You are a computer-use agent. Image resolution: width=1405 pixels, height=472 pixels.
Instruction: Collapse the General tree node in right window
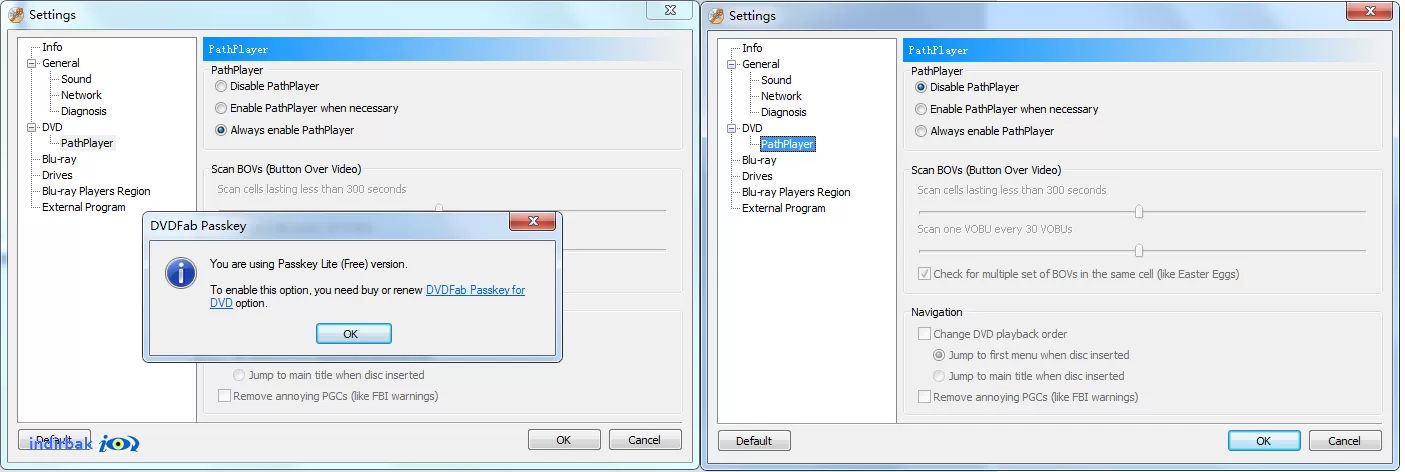(732, 64)
